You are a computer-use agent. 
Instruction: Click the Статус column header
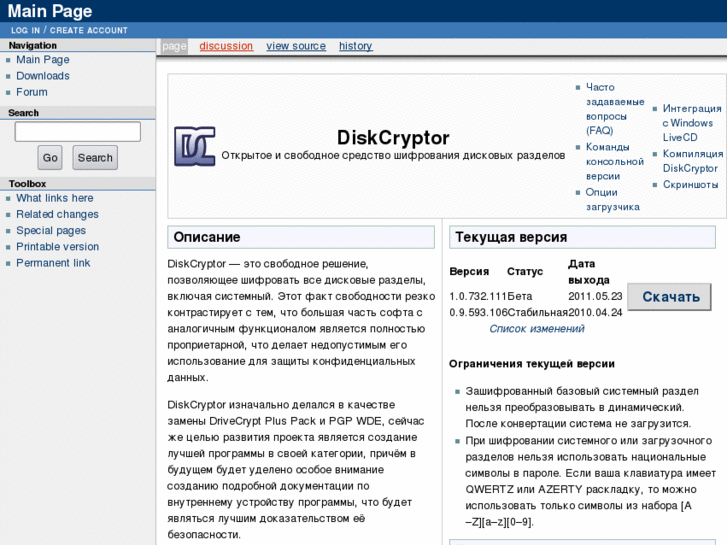(x=525, y=272)
